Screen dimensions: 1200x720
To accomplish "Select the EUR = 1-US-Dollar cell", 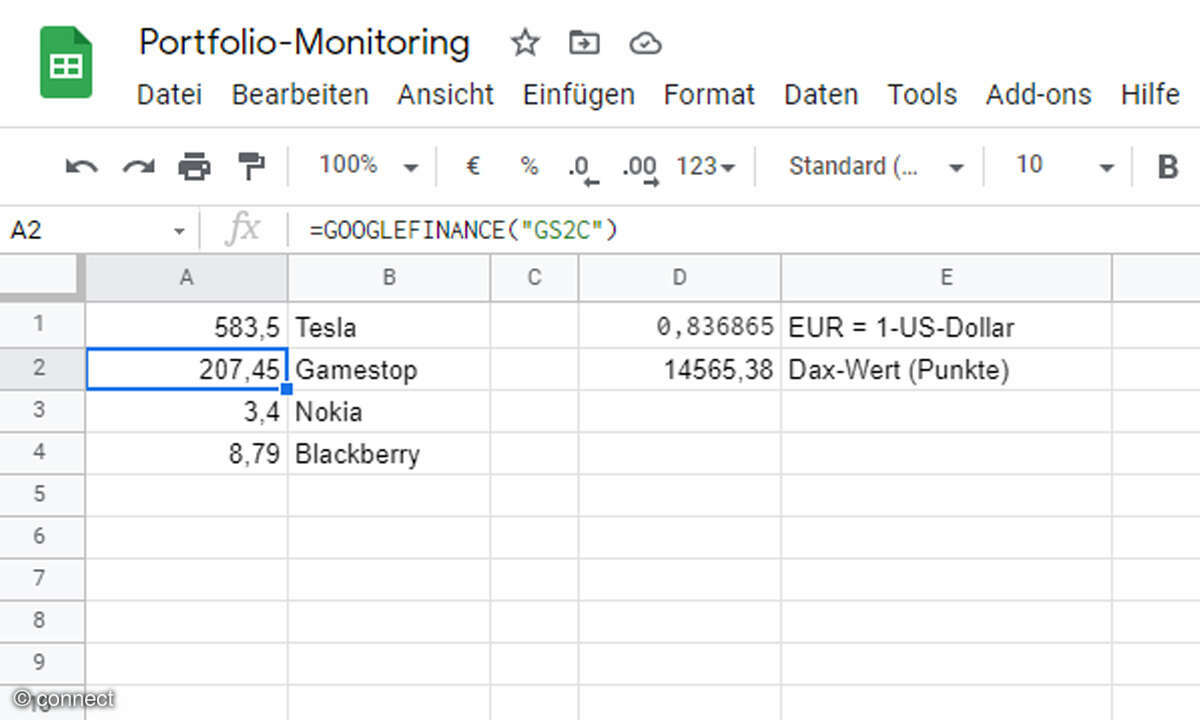I will [x=946, y=326].
